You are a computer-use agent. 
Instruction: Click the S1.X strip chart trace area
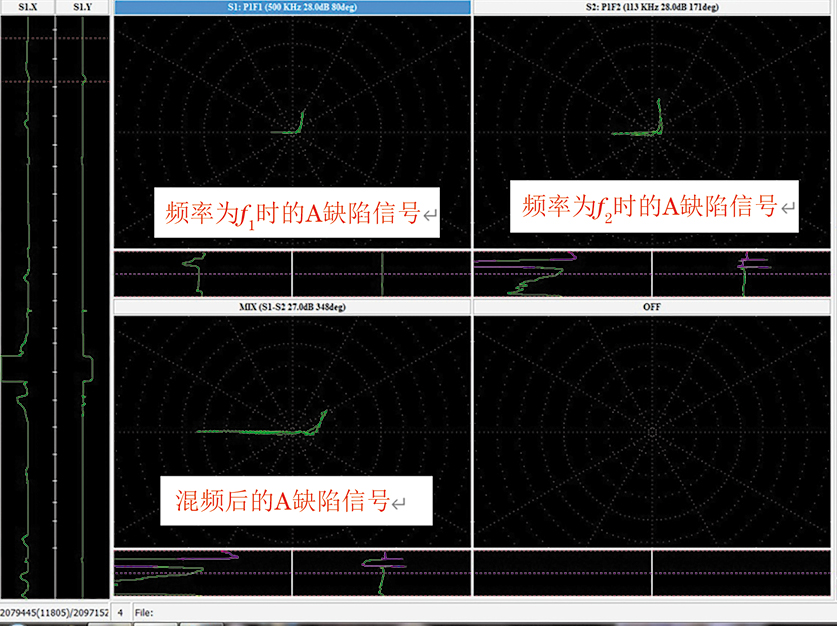pos(27,300)
